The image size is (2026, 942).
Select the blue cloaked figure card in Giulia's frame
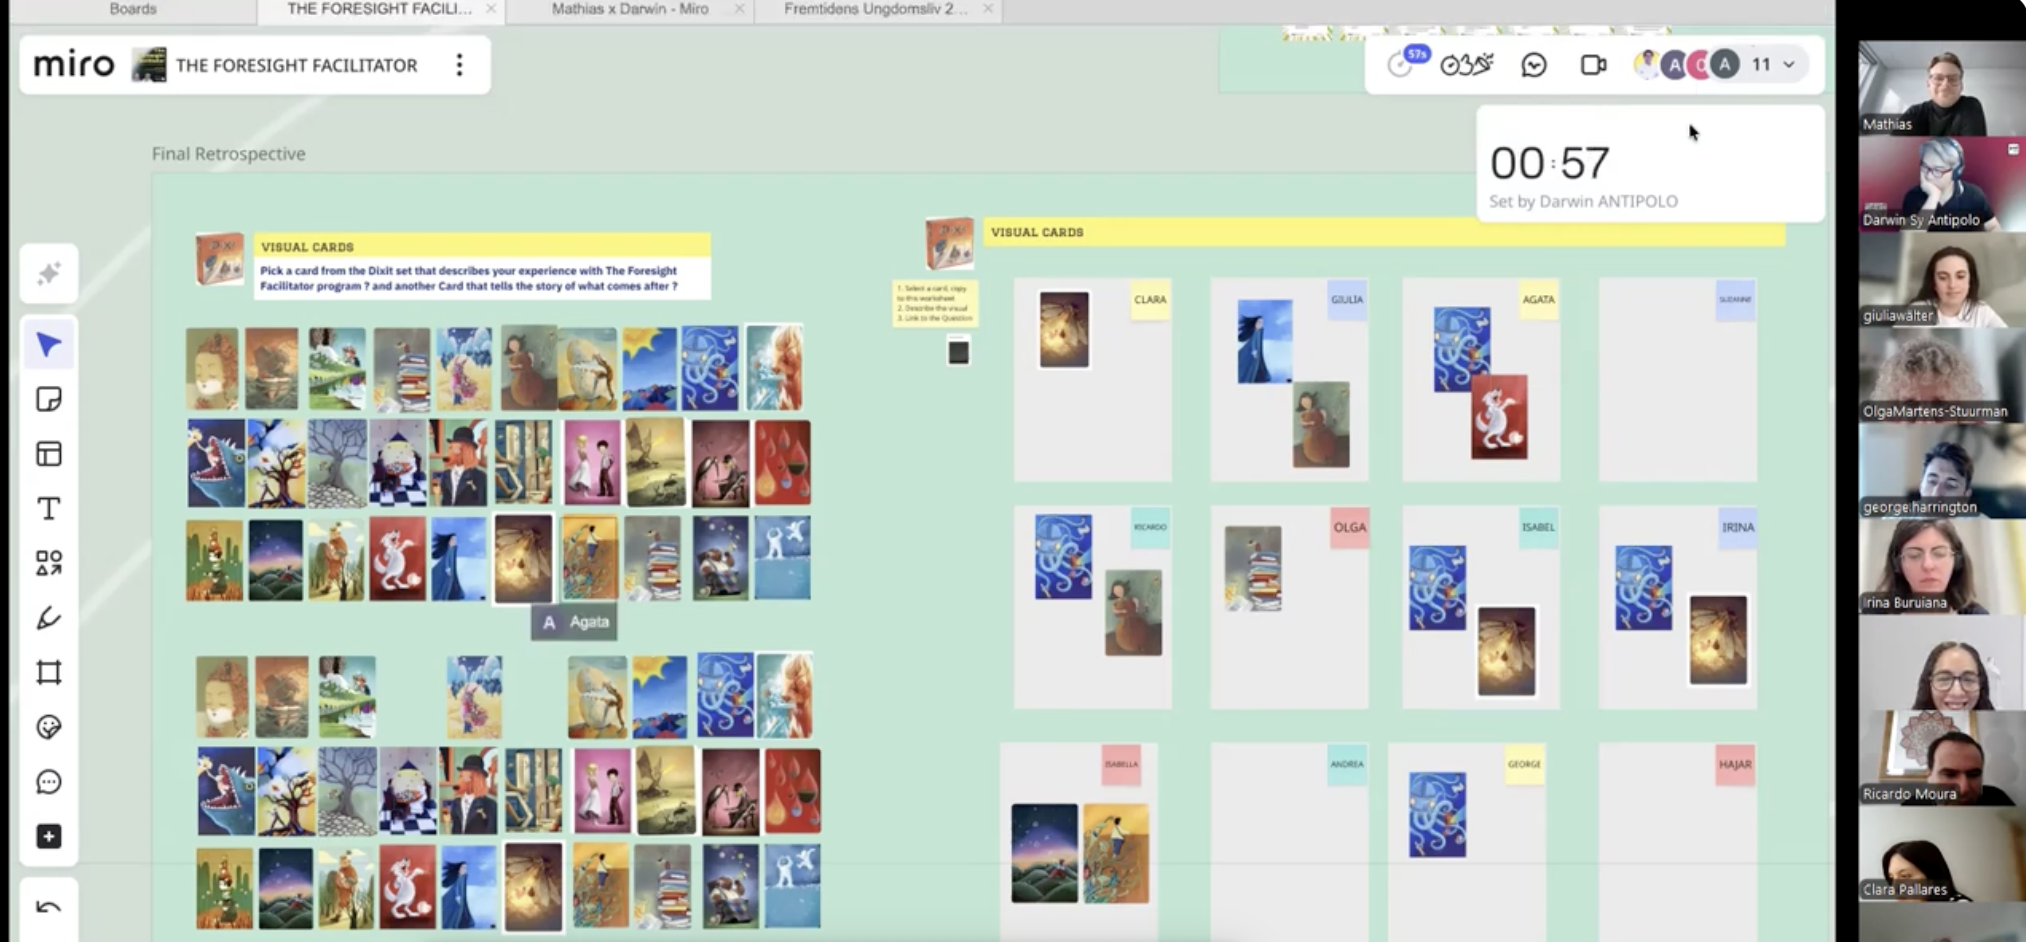click(x=1265, y=342)
